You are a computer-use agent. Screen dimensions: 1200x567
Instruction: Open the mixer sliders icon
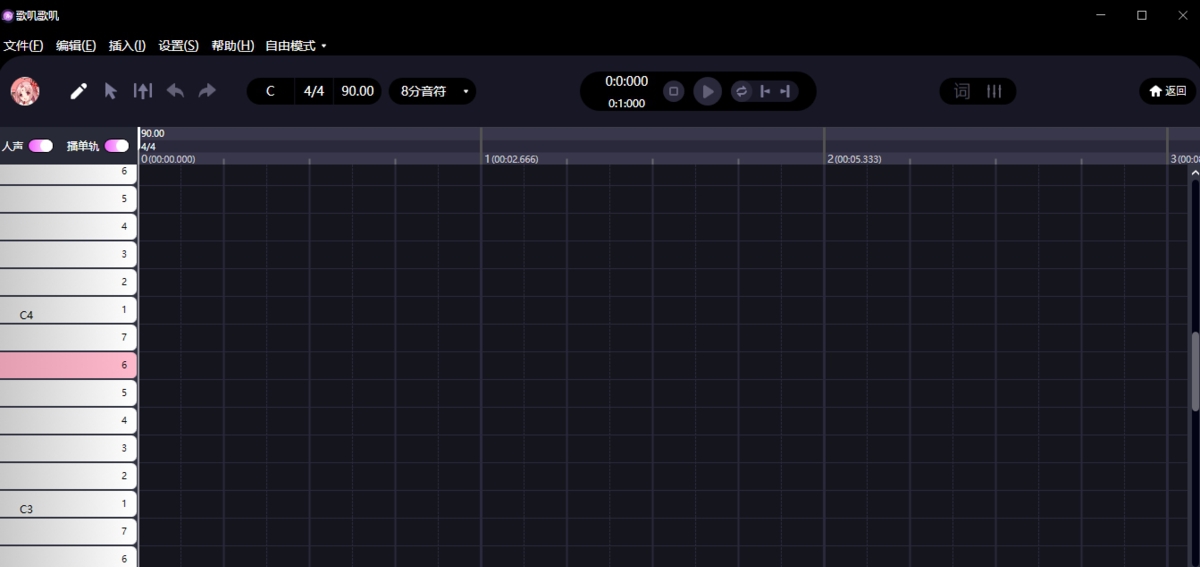tap(994, 91)
